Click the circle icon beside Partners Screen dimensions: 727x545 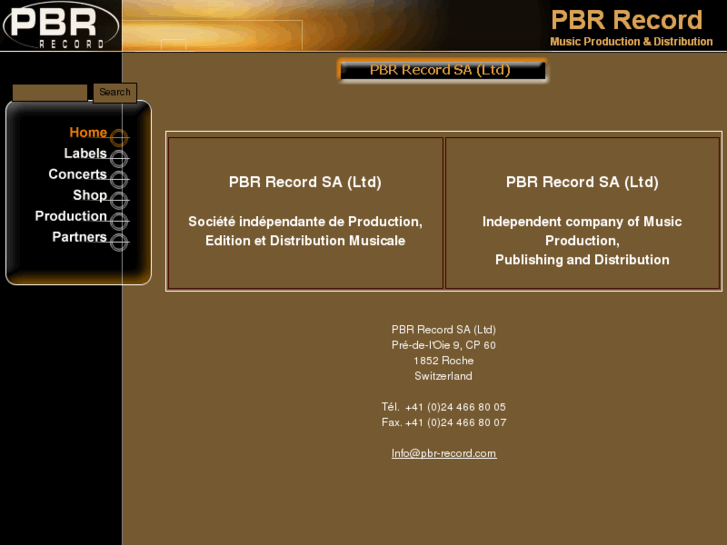[x=119, y=242]
